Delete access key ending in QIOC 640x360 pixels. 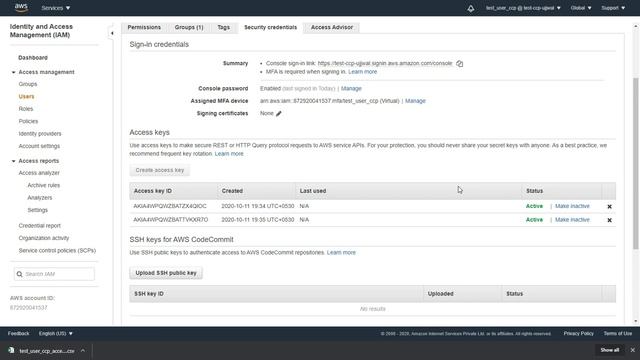tap(609, 207)
